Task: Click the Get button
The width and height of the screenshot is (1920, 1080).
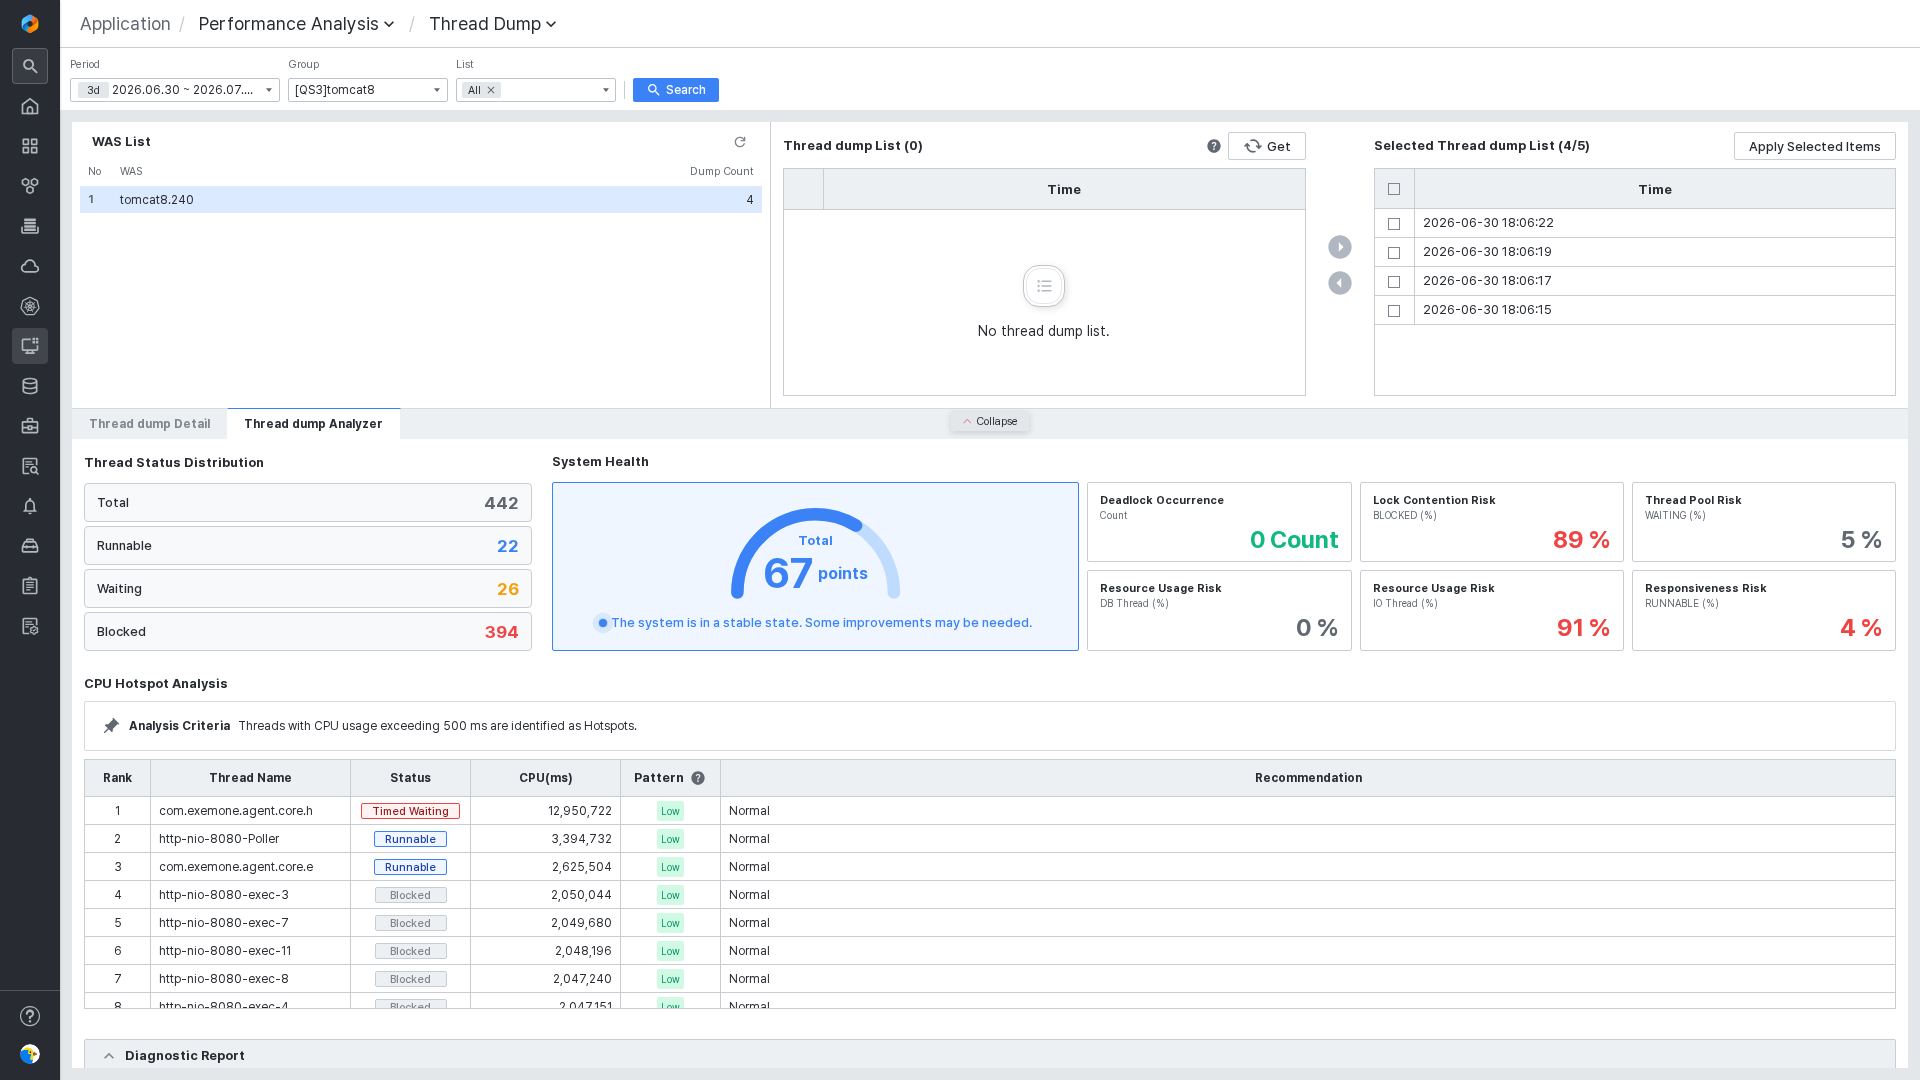Action: tap(1267, 146)
